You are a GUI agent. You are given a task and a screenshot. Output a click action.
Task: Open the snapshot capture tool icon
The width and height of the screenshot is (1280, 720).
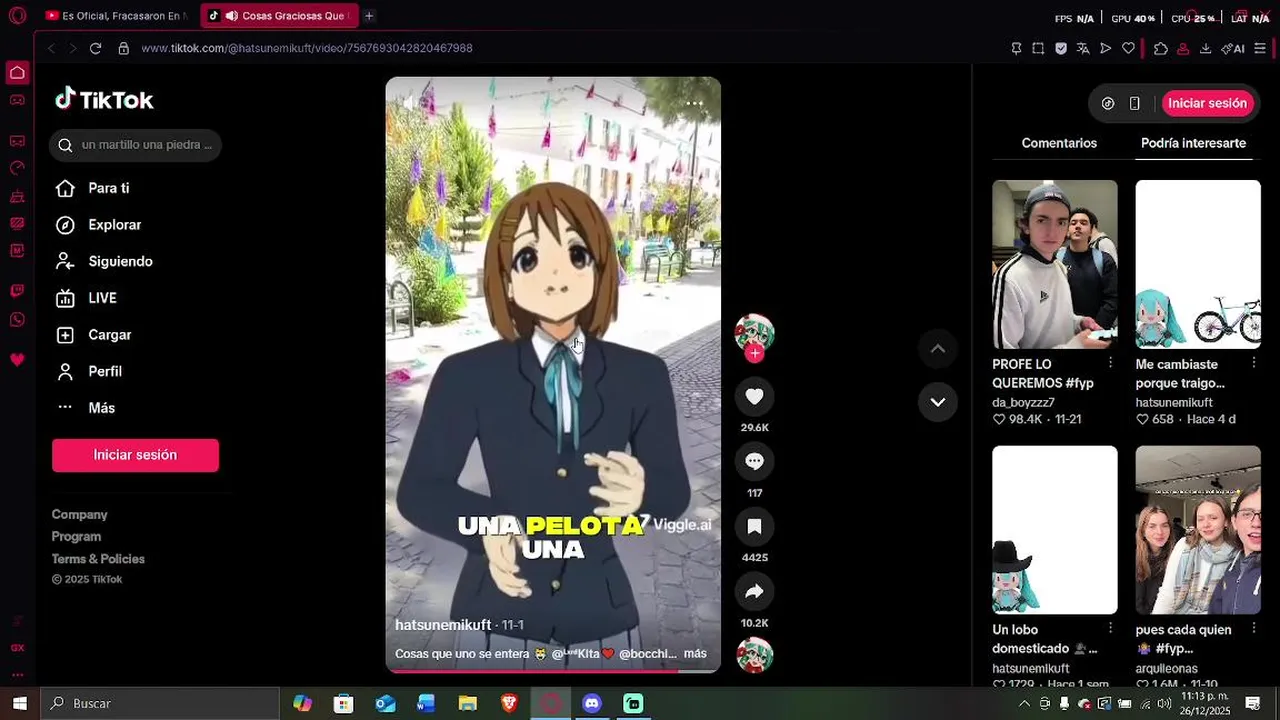pyautogui.click(x=1038, y=48)
